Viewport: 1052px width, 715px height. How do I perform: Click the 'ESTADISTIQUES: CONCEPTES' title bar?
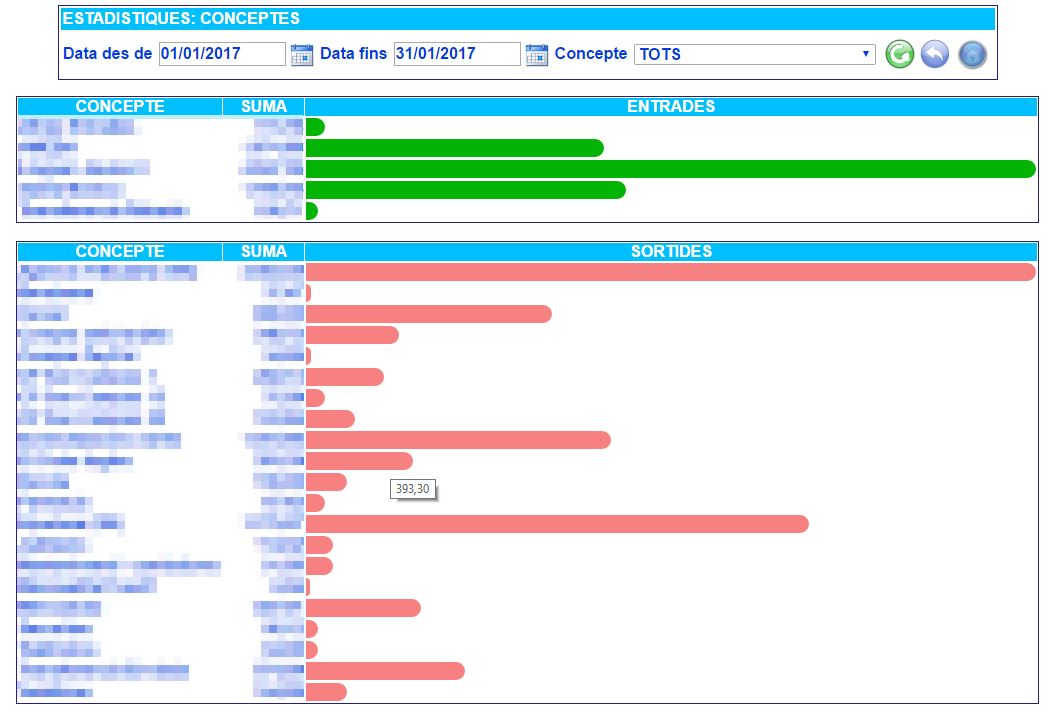528,19
